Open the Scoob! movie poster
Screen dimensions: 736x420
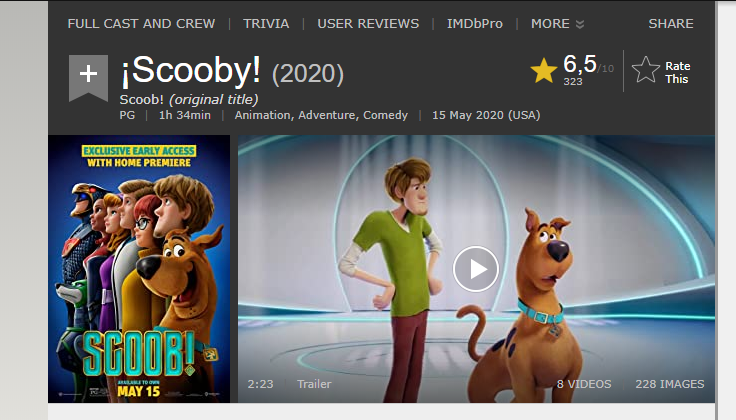coord(139,269)
